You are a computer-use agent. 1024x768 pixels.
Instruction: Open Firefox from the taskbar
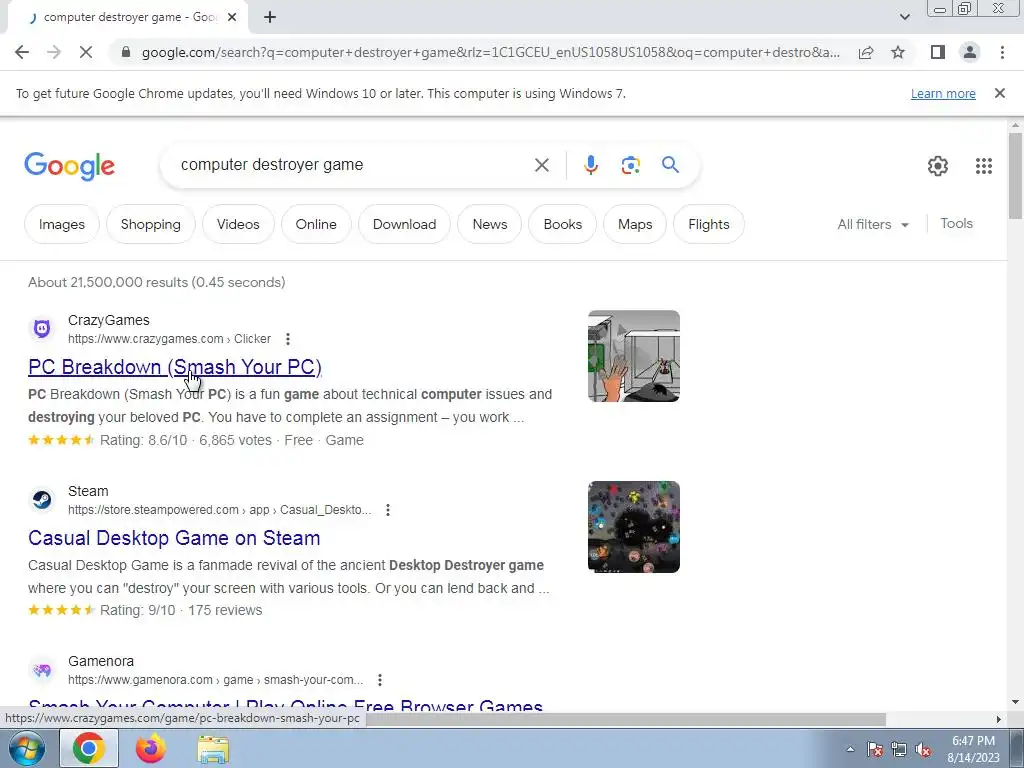pyautogui.click(x=151, y=748)
